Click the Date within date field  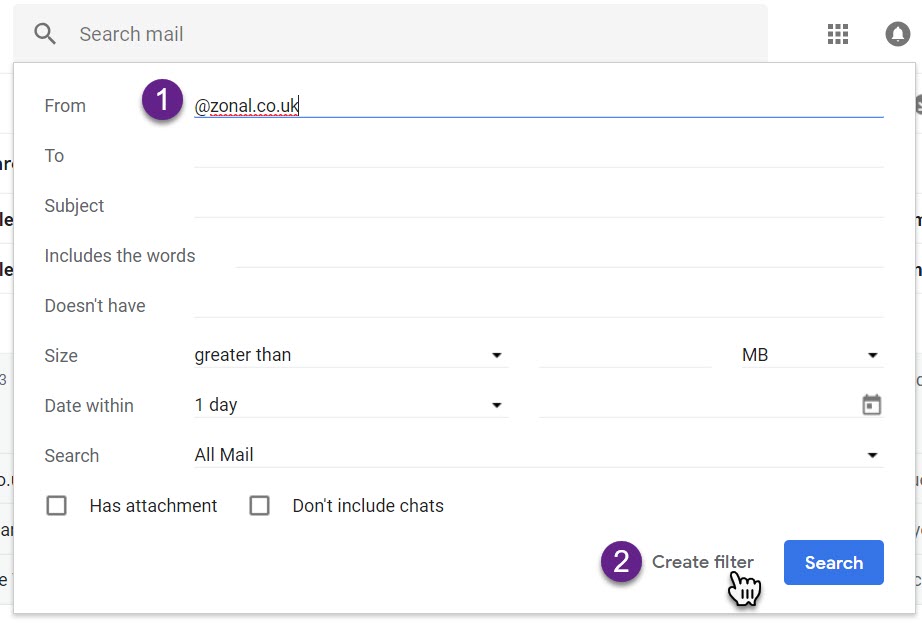tap(699, 405)
